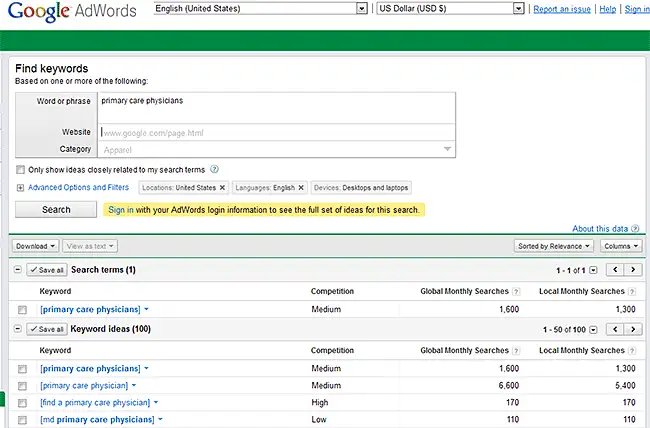This screenshot has width=650, height=428.
Task: Sort Keyword ideas by Competition header
Action: coord(332,350)
